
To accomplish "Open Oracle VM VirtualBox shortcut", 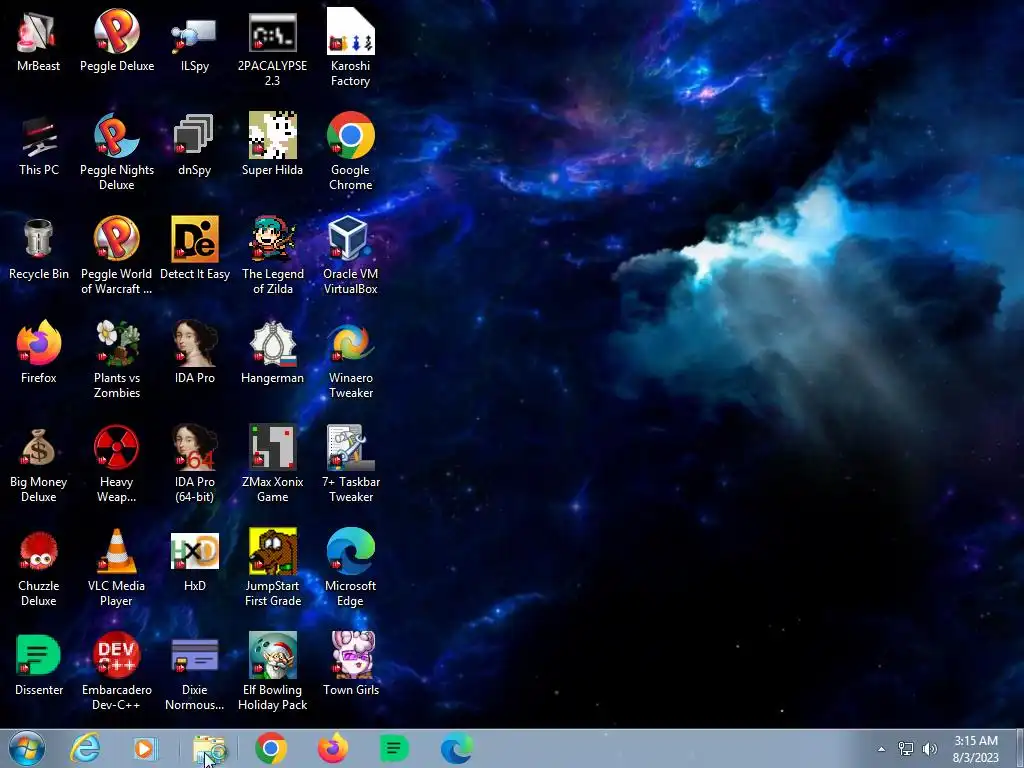I will click(x=351, y=256).
